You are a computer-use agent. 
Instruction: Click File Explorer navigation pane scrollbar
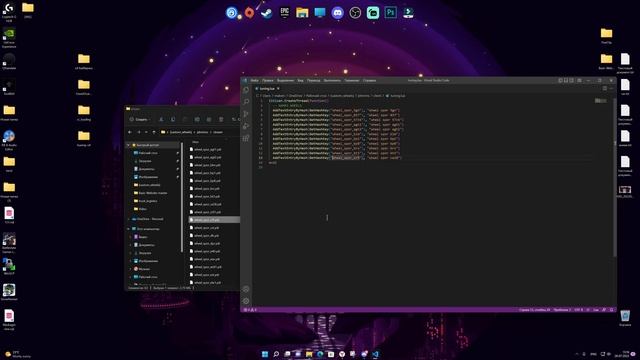[x=182, y=197]
